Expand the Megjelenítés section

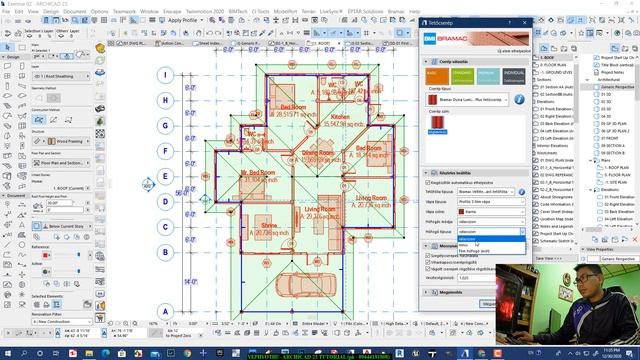(x=425, y=292)
